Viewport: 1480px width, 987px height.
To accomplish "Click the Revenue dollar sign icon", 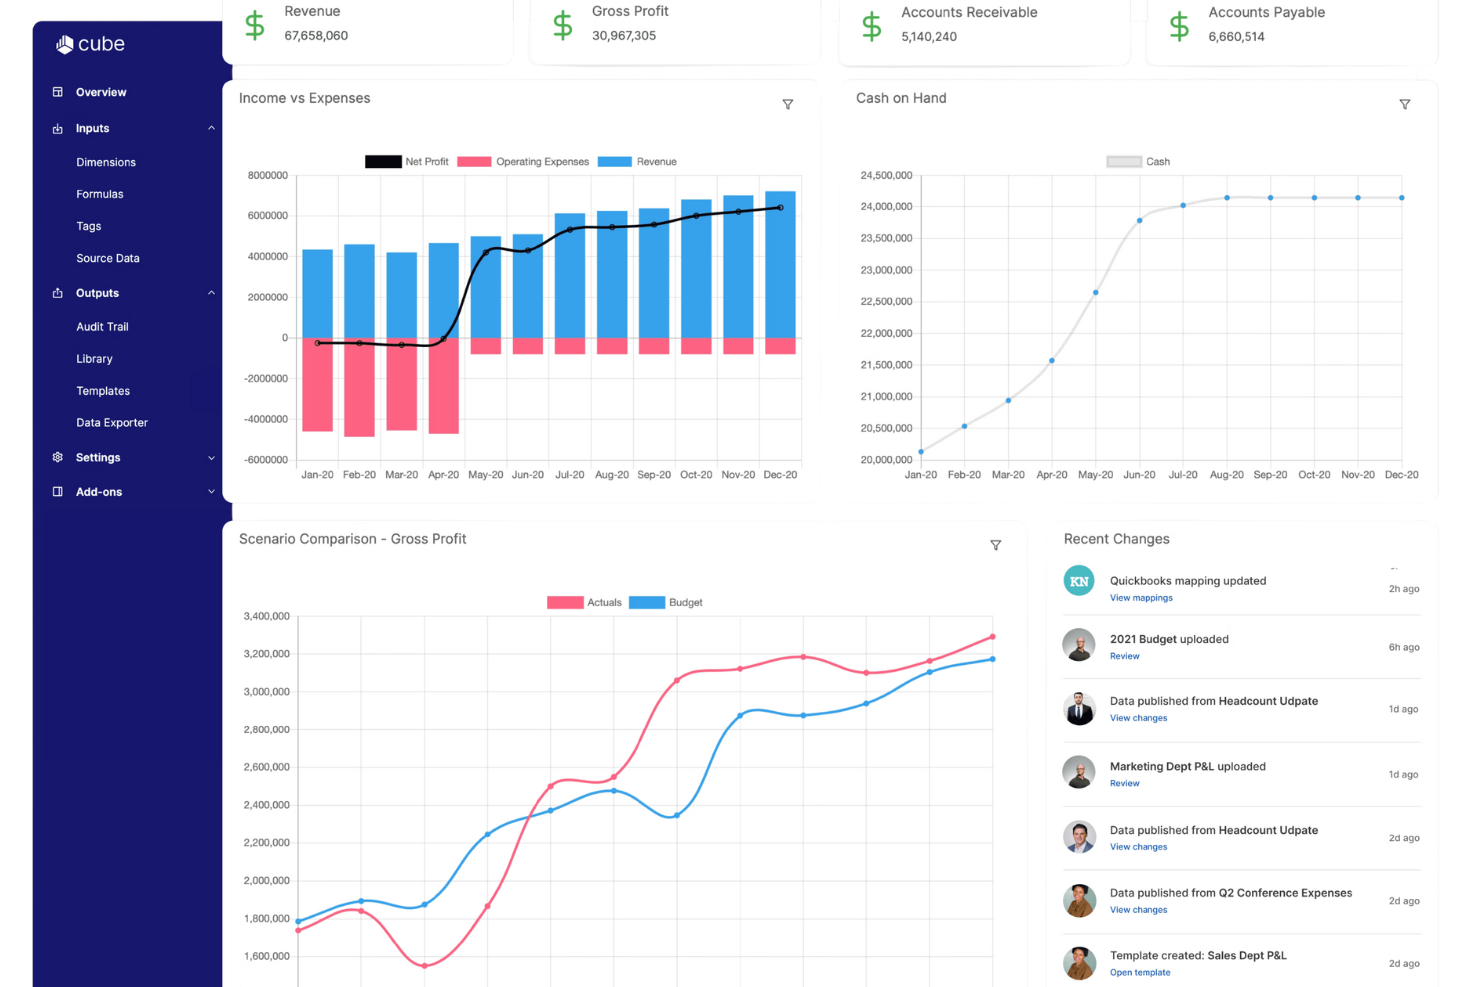I will tap(255, 25).
